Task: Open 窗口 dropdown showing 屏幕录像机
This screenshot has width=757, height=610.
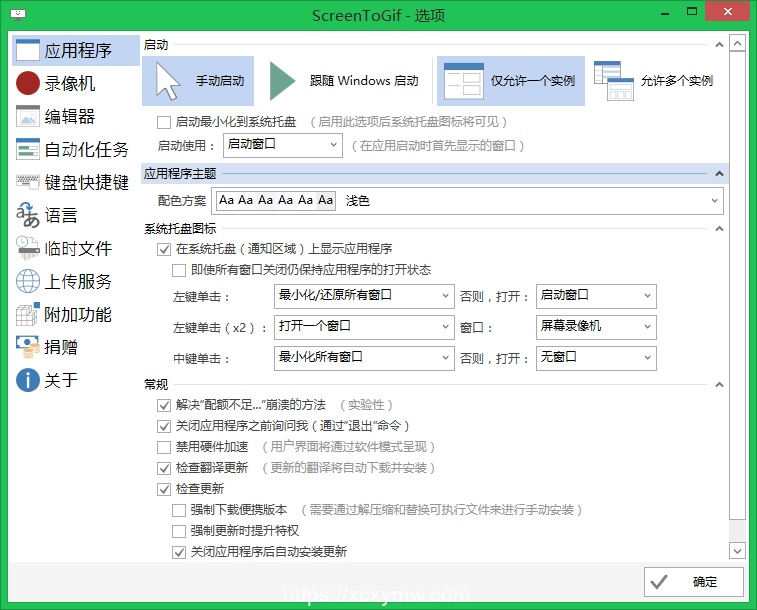Action: point(596,327)
